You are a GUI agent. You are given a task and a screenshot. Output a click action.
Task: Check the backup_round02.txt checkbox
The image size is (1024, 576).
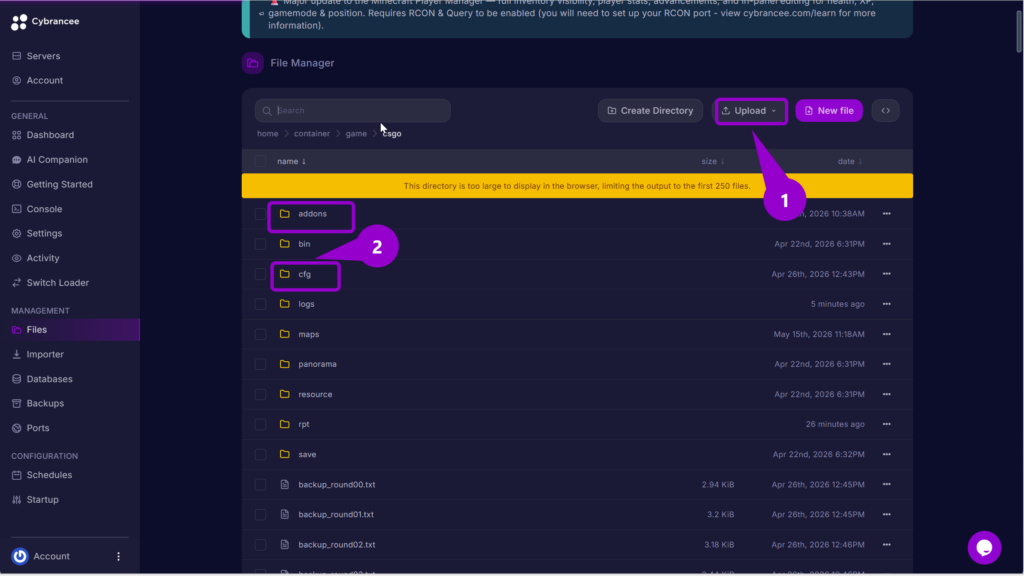(261, 545)
